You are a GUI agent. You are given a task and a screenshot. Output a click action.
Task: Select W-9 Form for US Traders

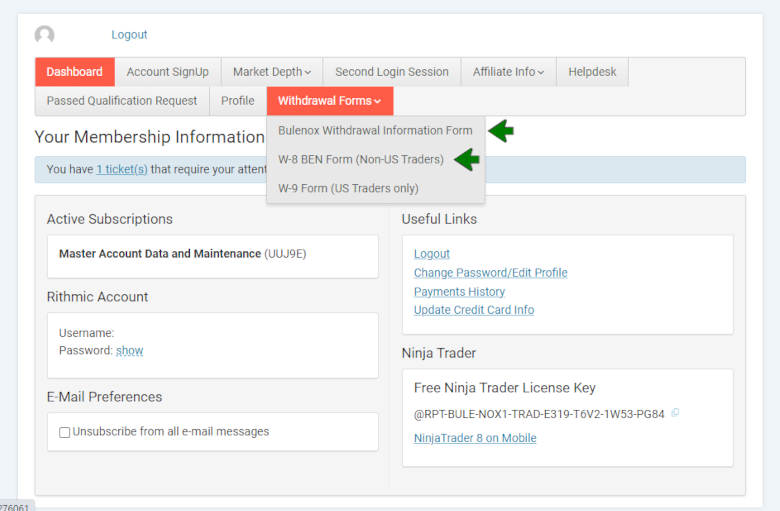click(x=348, y=188)
